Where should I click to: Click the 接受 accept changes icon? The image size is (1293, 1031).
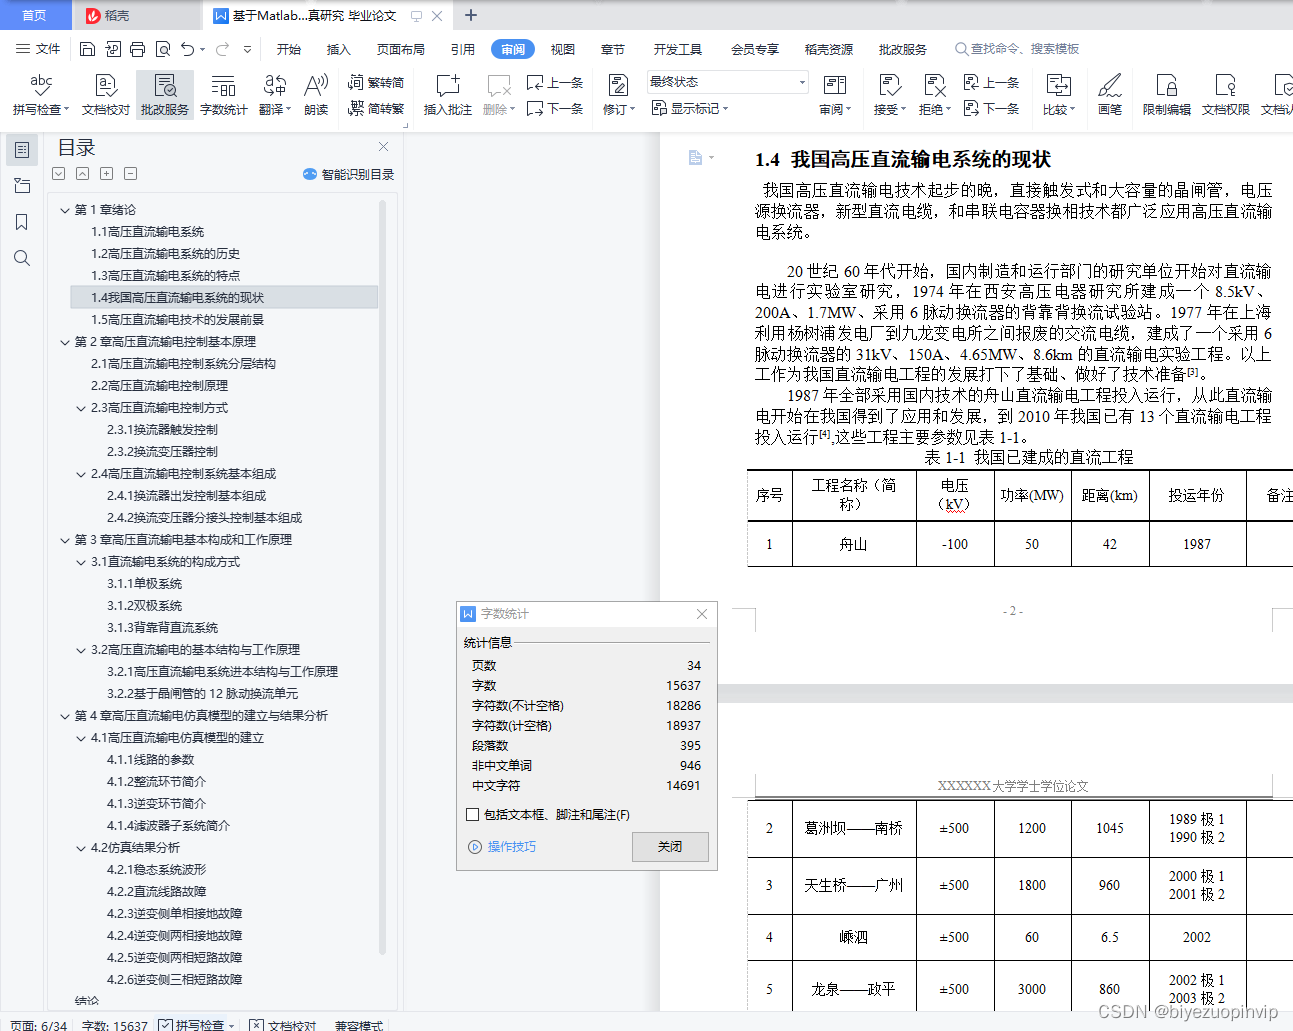(889, 95)
